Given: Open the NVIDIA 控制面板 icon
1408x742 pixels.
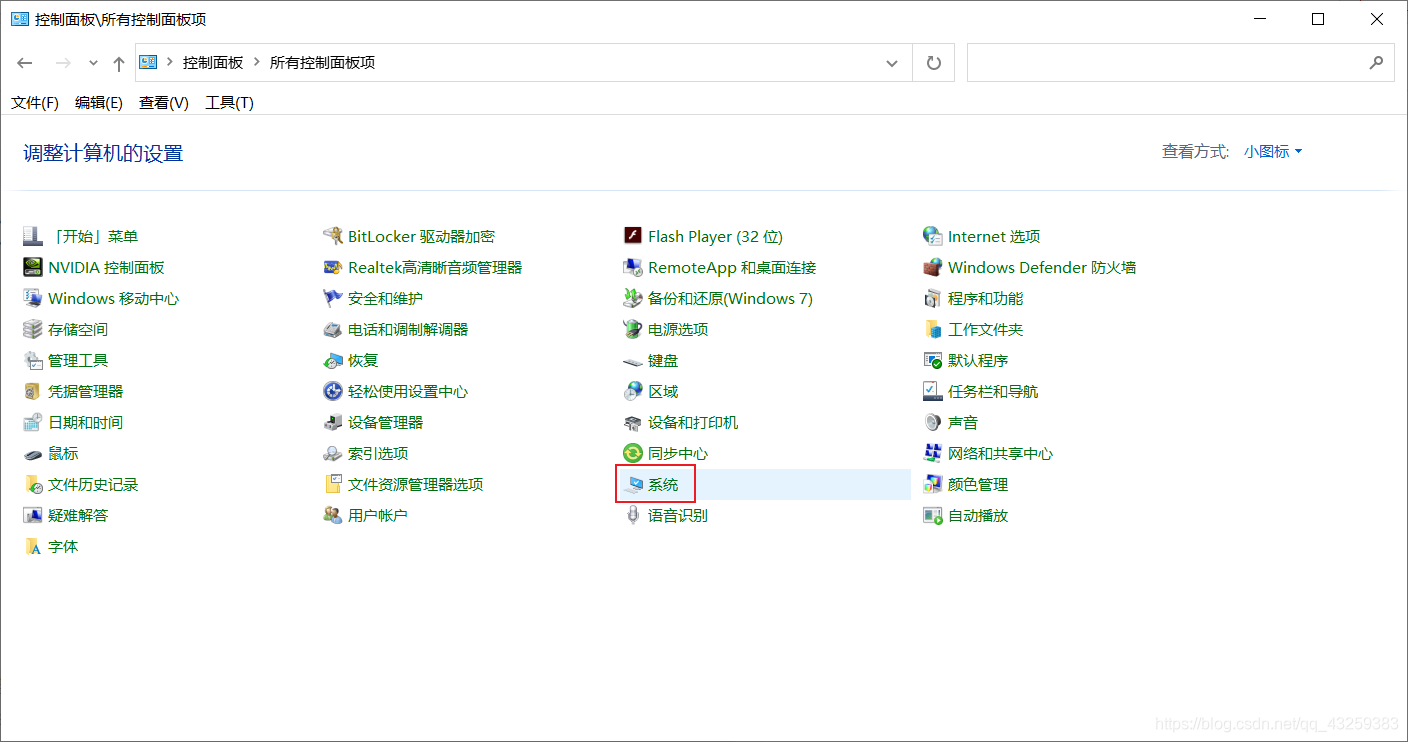Looking at the screenshot, I should pyautogui.click(x=33, y=267).
